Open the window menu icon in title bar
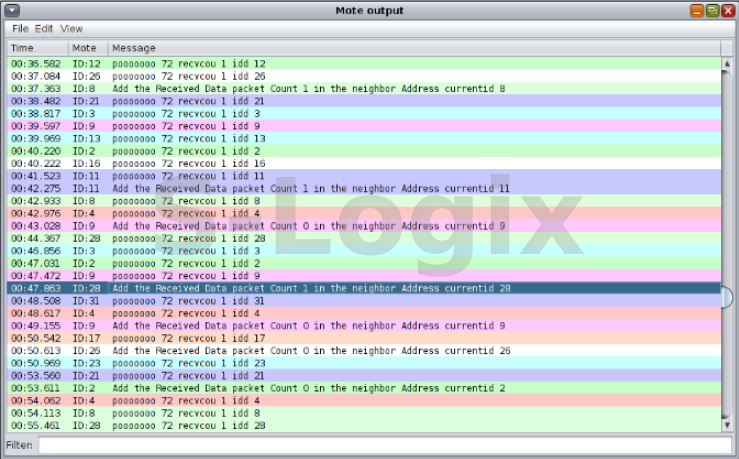This screenshot has height=459, width=739. 12,10
